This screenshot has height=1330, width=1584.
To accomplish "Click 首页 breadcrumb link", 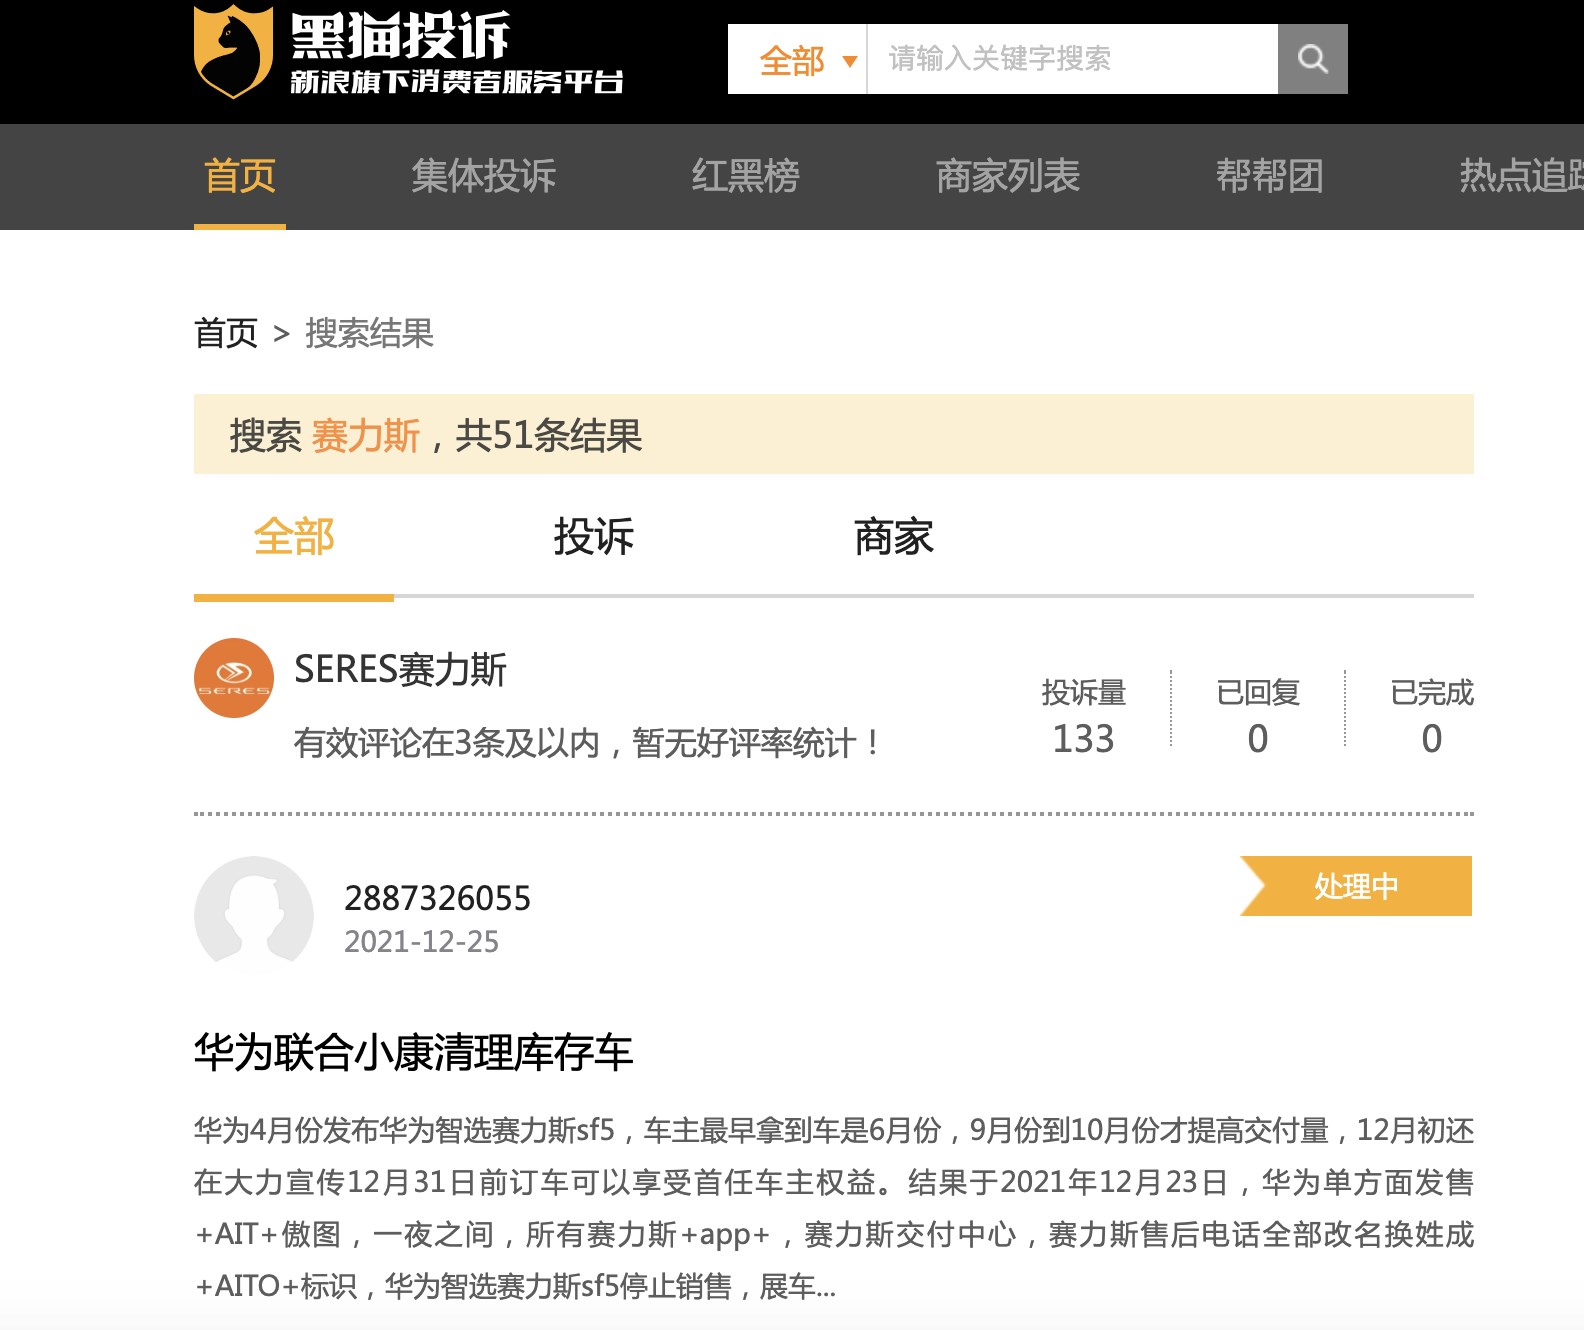I will pyautogui.click(x=226, y=333).
